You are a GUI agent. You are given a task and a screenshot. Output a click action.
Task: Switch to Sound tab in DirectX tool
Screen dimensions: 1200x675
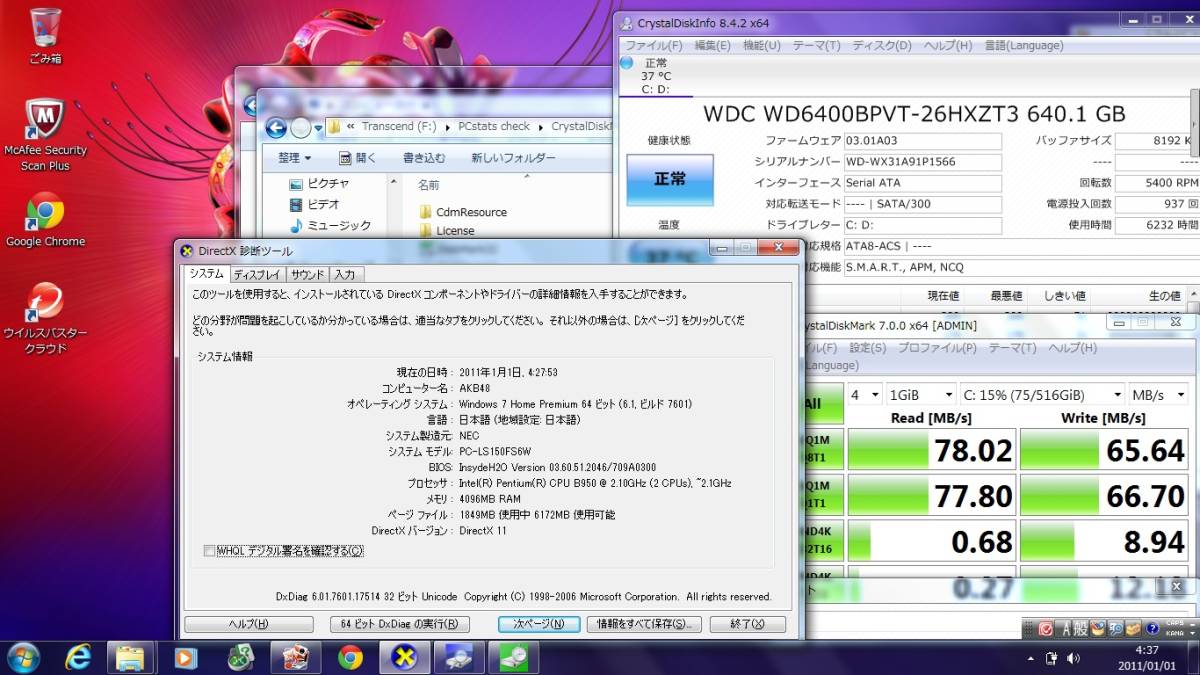[307, 274]
